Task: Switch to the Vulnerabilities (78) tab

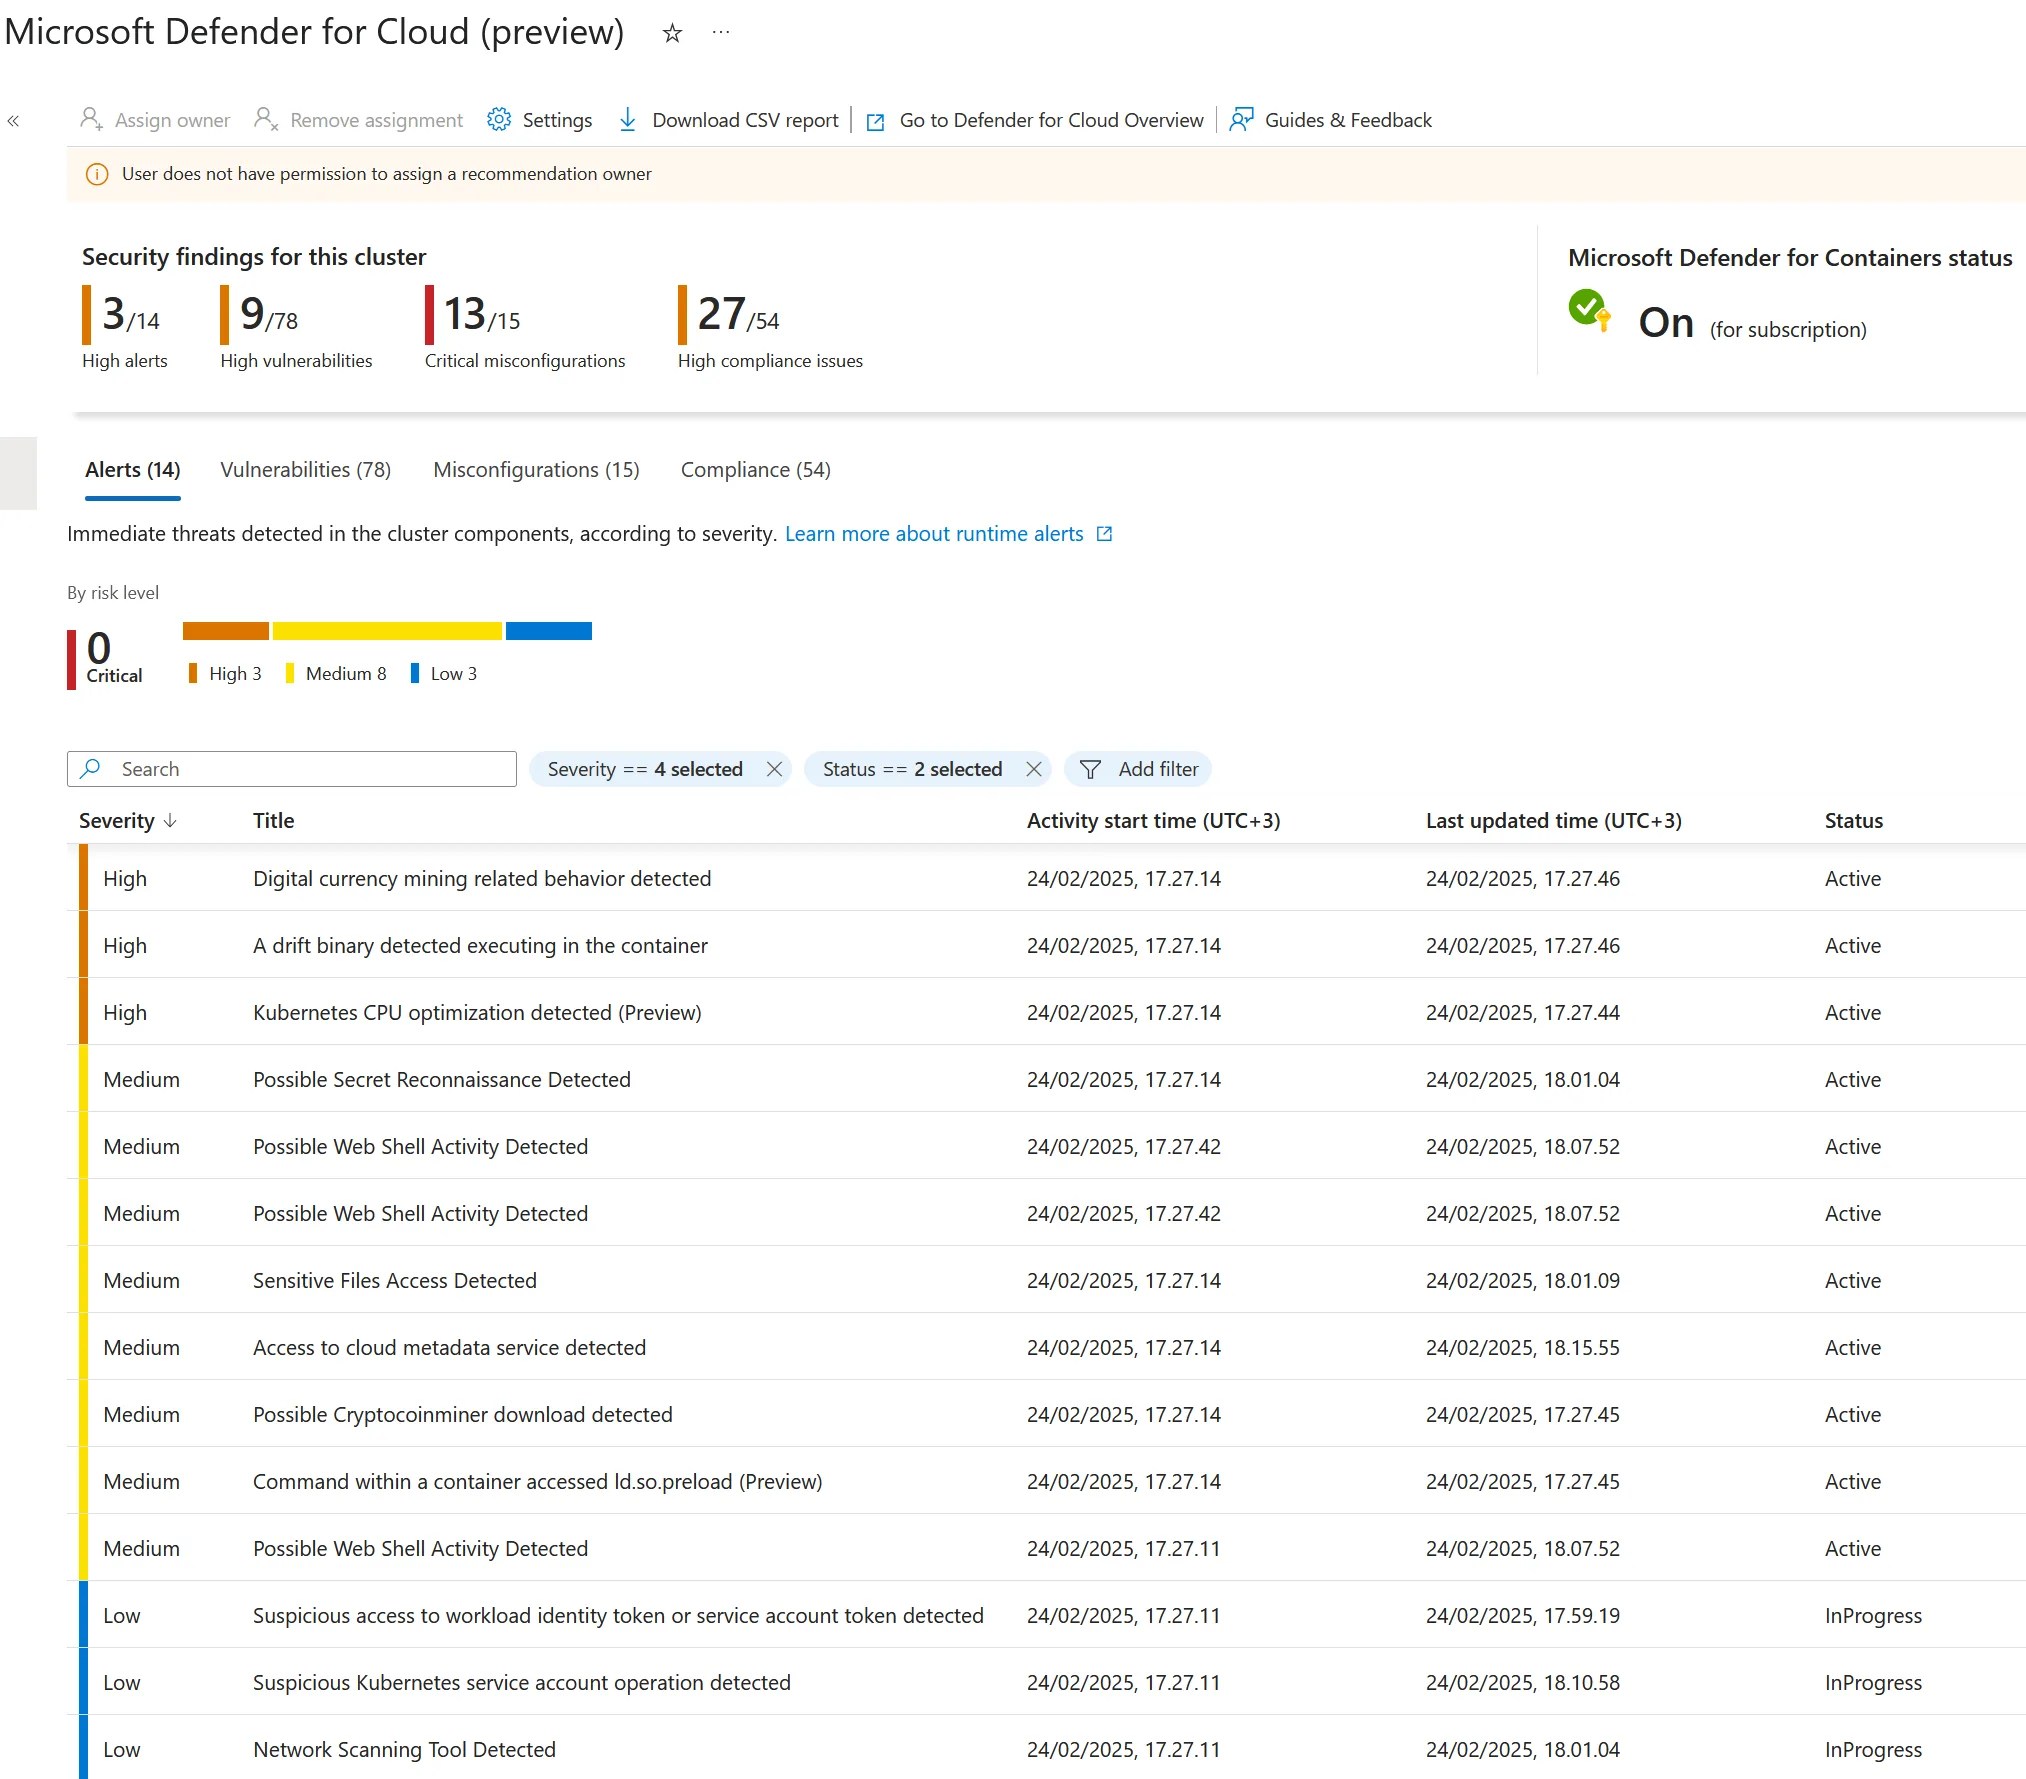Action: point(305,470)
